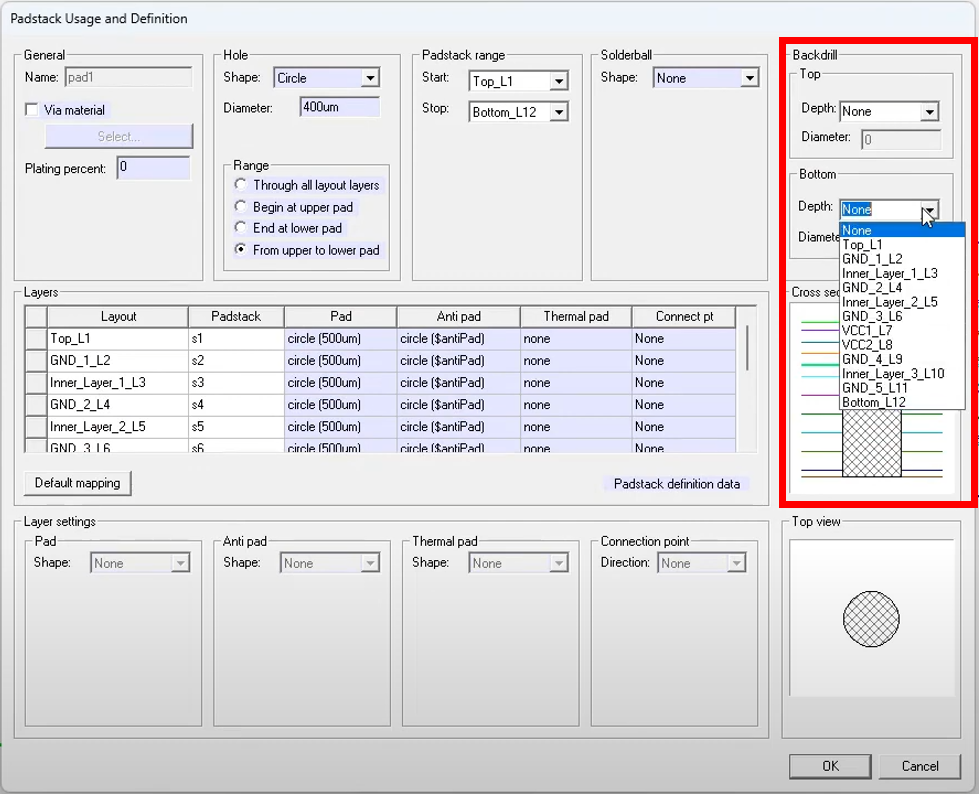Confirm the dialog with OK
The height and width of the screenshot is (794, 979).
pos(830,766)
